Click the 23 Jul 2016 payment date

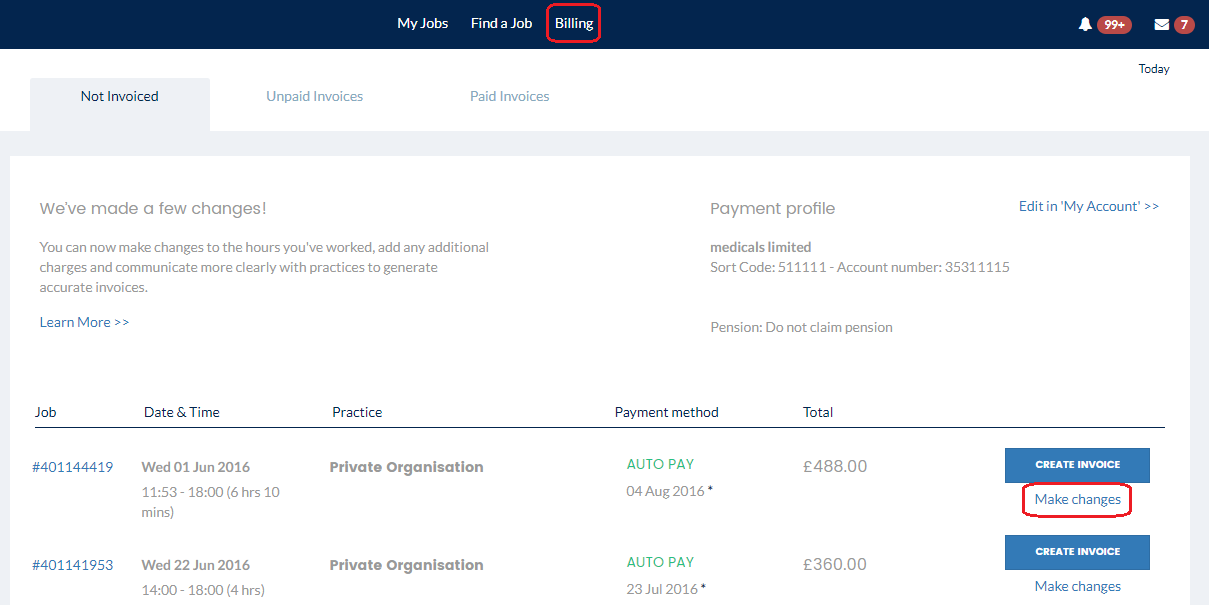[x=663, y=589]
